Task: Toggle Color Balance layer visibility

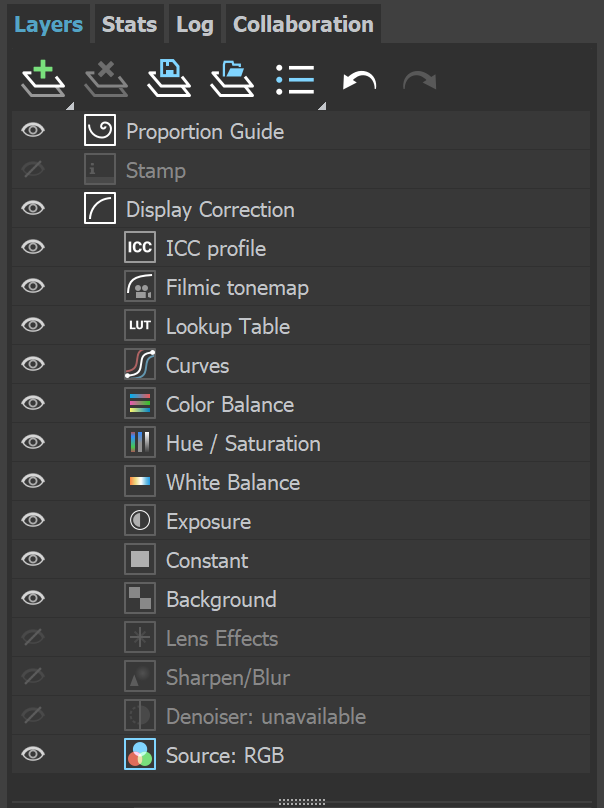Action: (33, 403)
